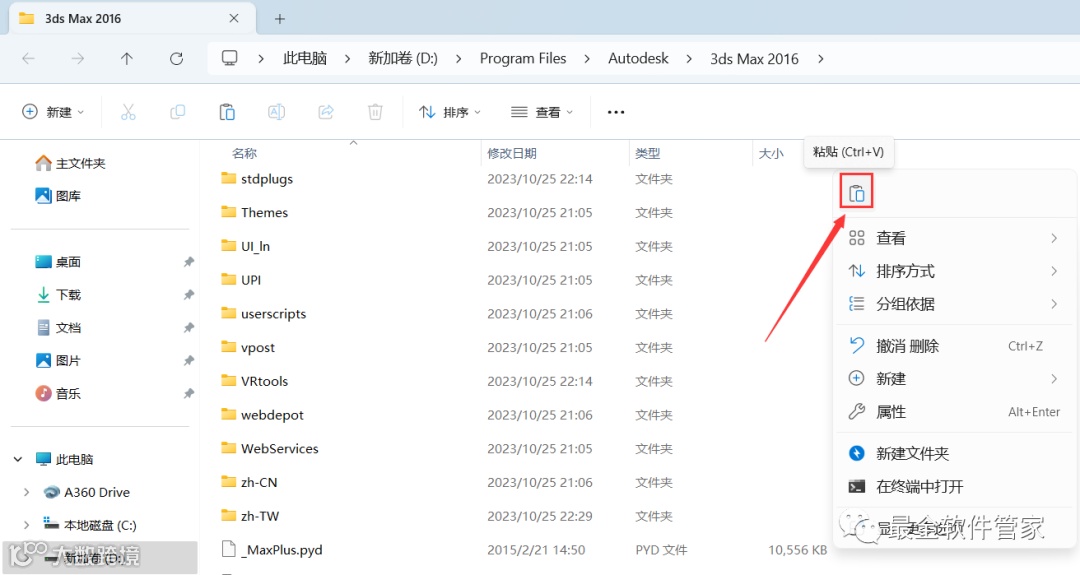Close the 3ds Max 2016 tab
Screen dimensions: 1080x575
(234, 19)
